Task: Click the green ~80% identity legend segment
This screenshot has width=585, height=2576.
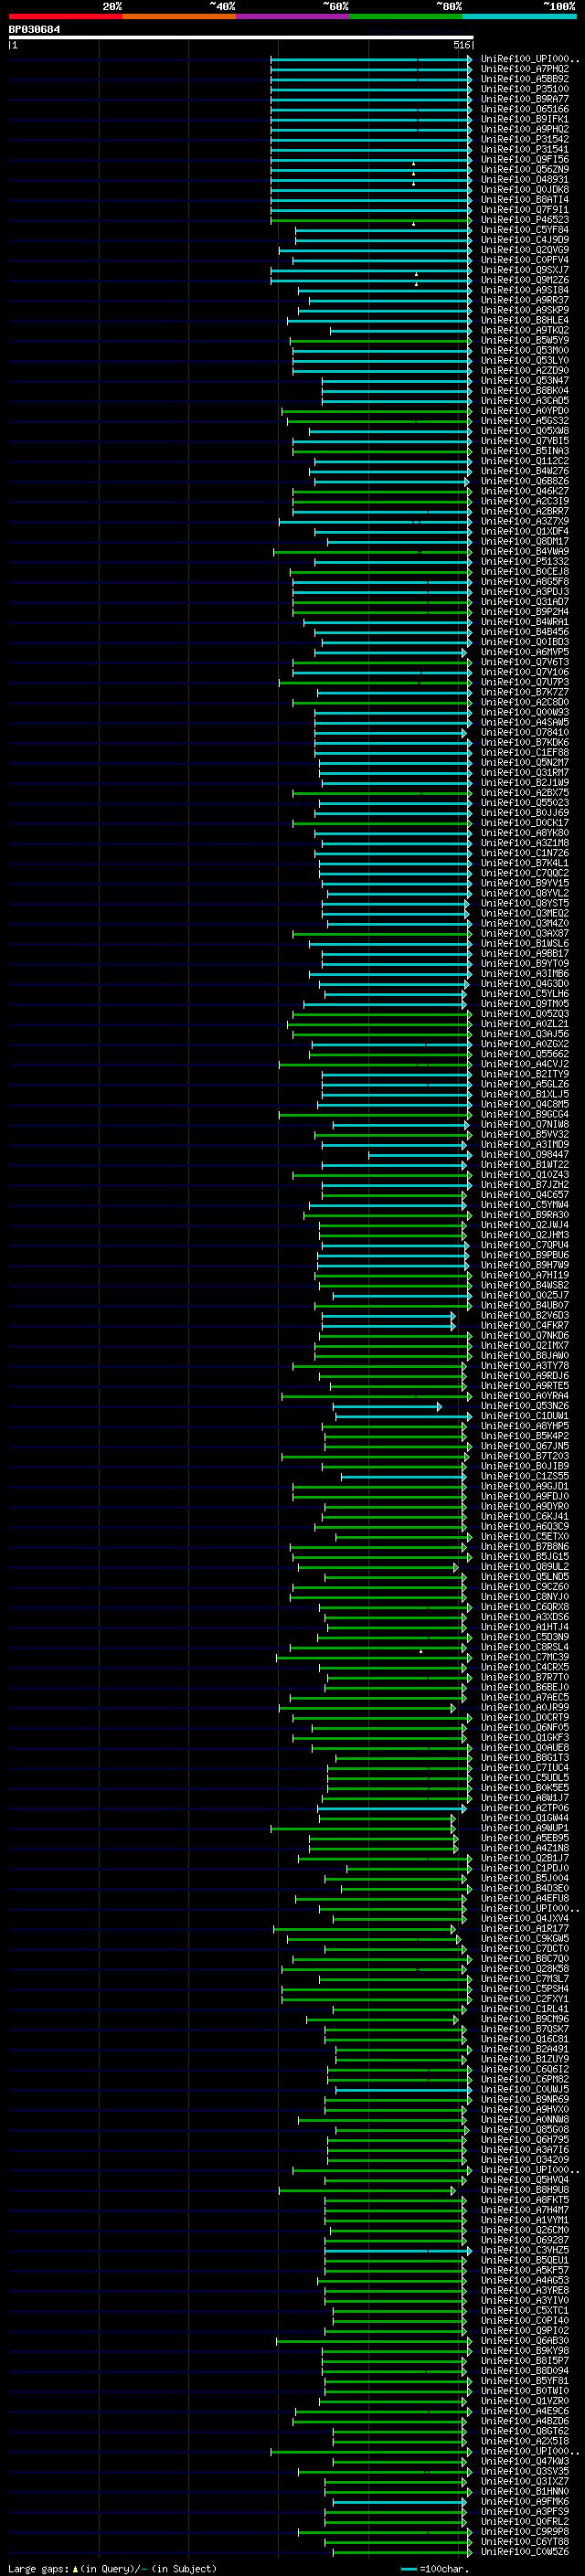Action: (406, 16)
